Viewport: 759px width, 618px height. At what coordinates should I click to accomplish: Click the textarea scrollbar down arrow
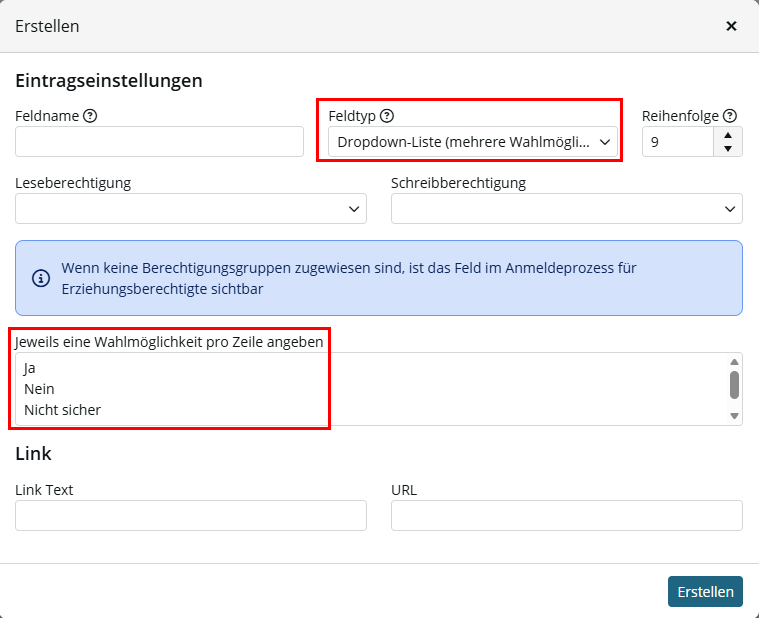(734, 416)
